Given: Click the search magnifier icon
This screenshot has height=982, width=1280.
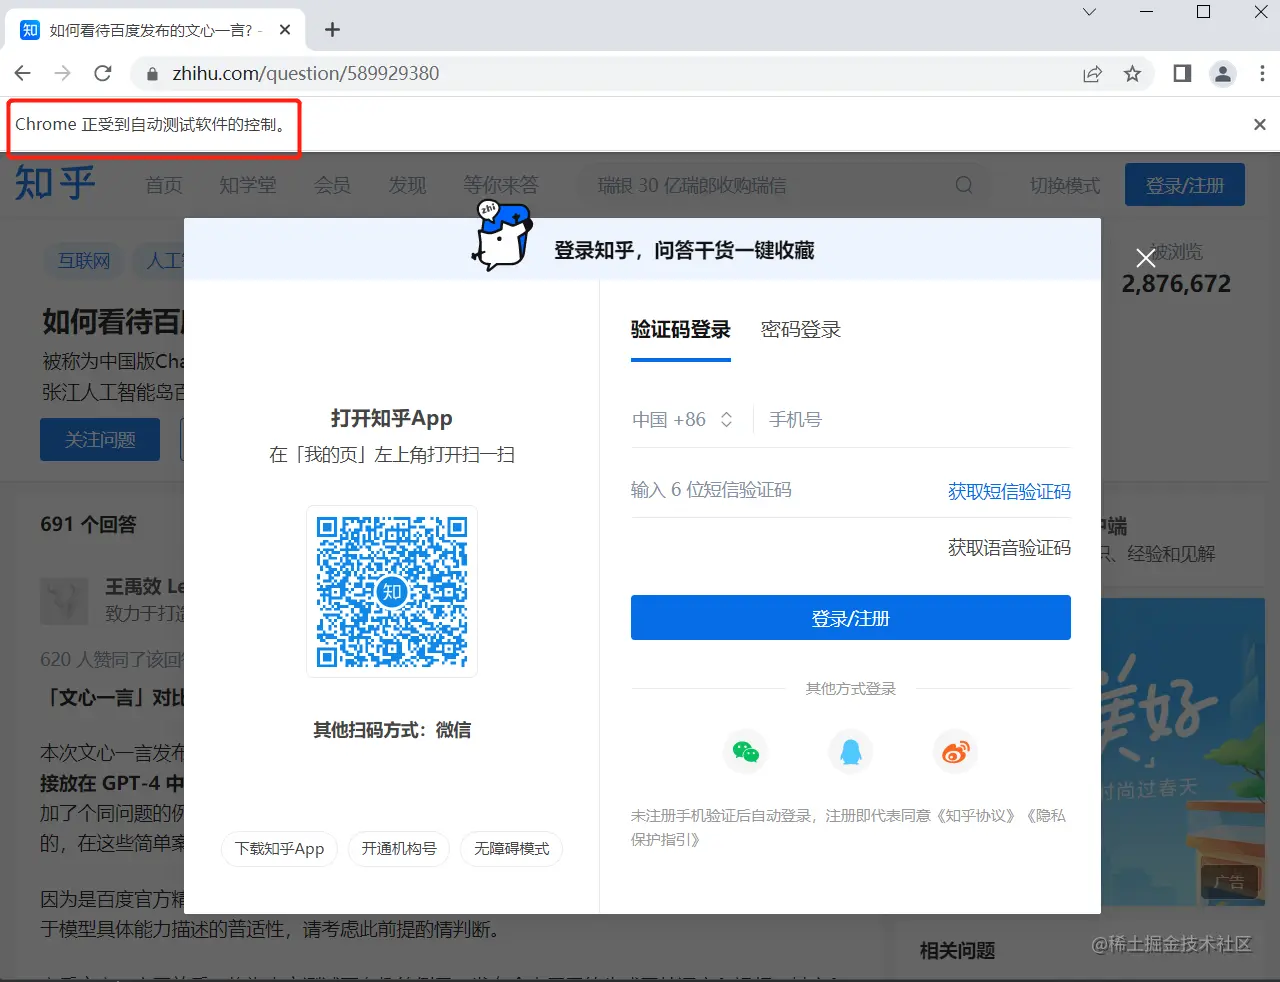Looking at the screenshot, I should coord(964,185).
